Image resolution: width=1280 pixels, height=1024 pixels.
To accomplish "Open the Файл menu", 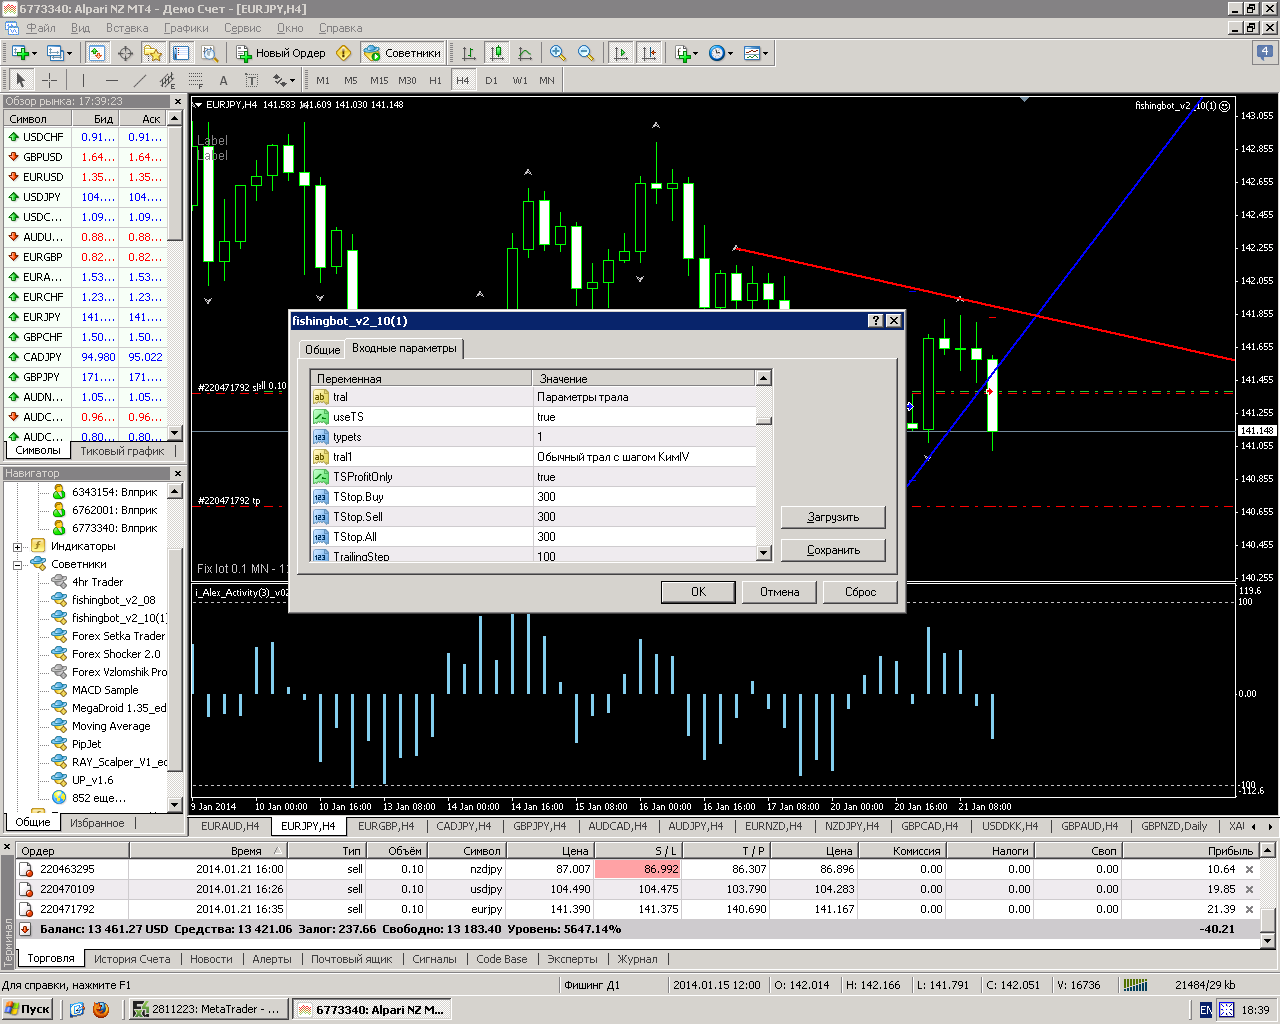I will [x=40, y=28].
